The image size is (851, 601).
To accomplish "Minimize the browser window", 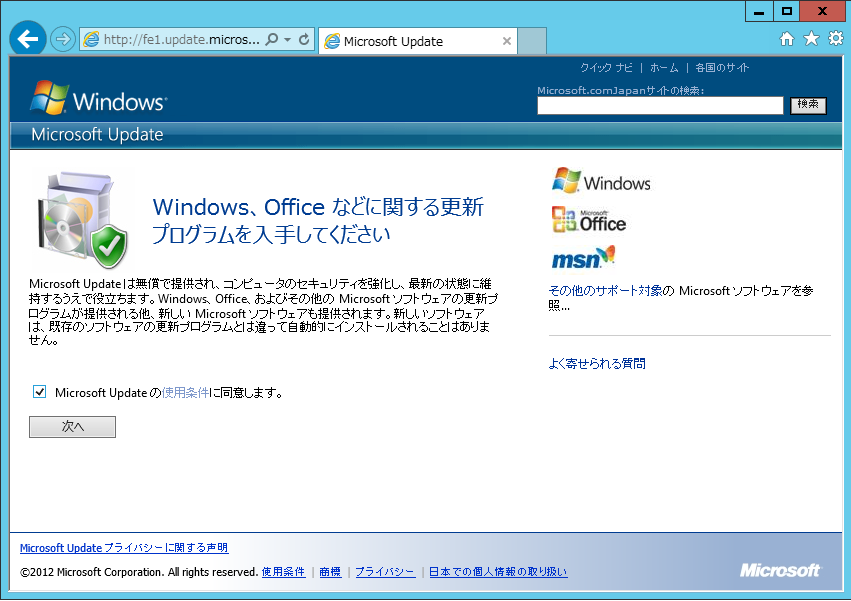I will (x=759, y=11).
